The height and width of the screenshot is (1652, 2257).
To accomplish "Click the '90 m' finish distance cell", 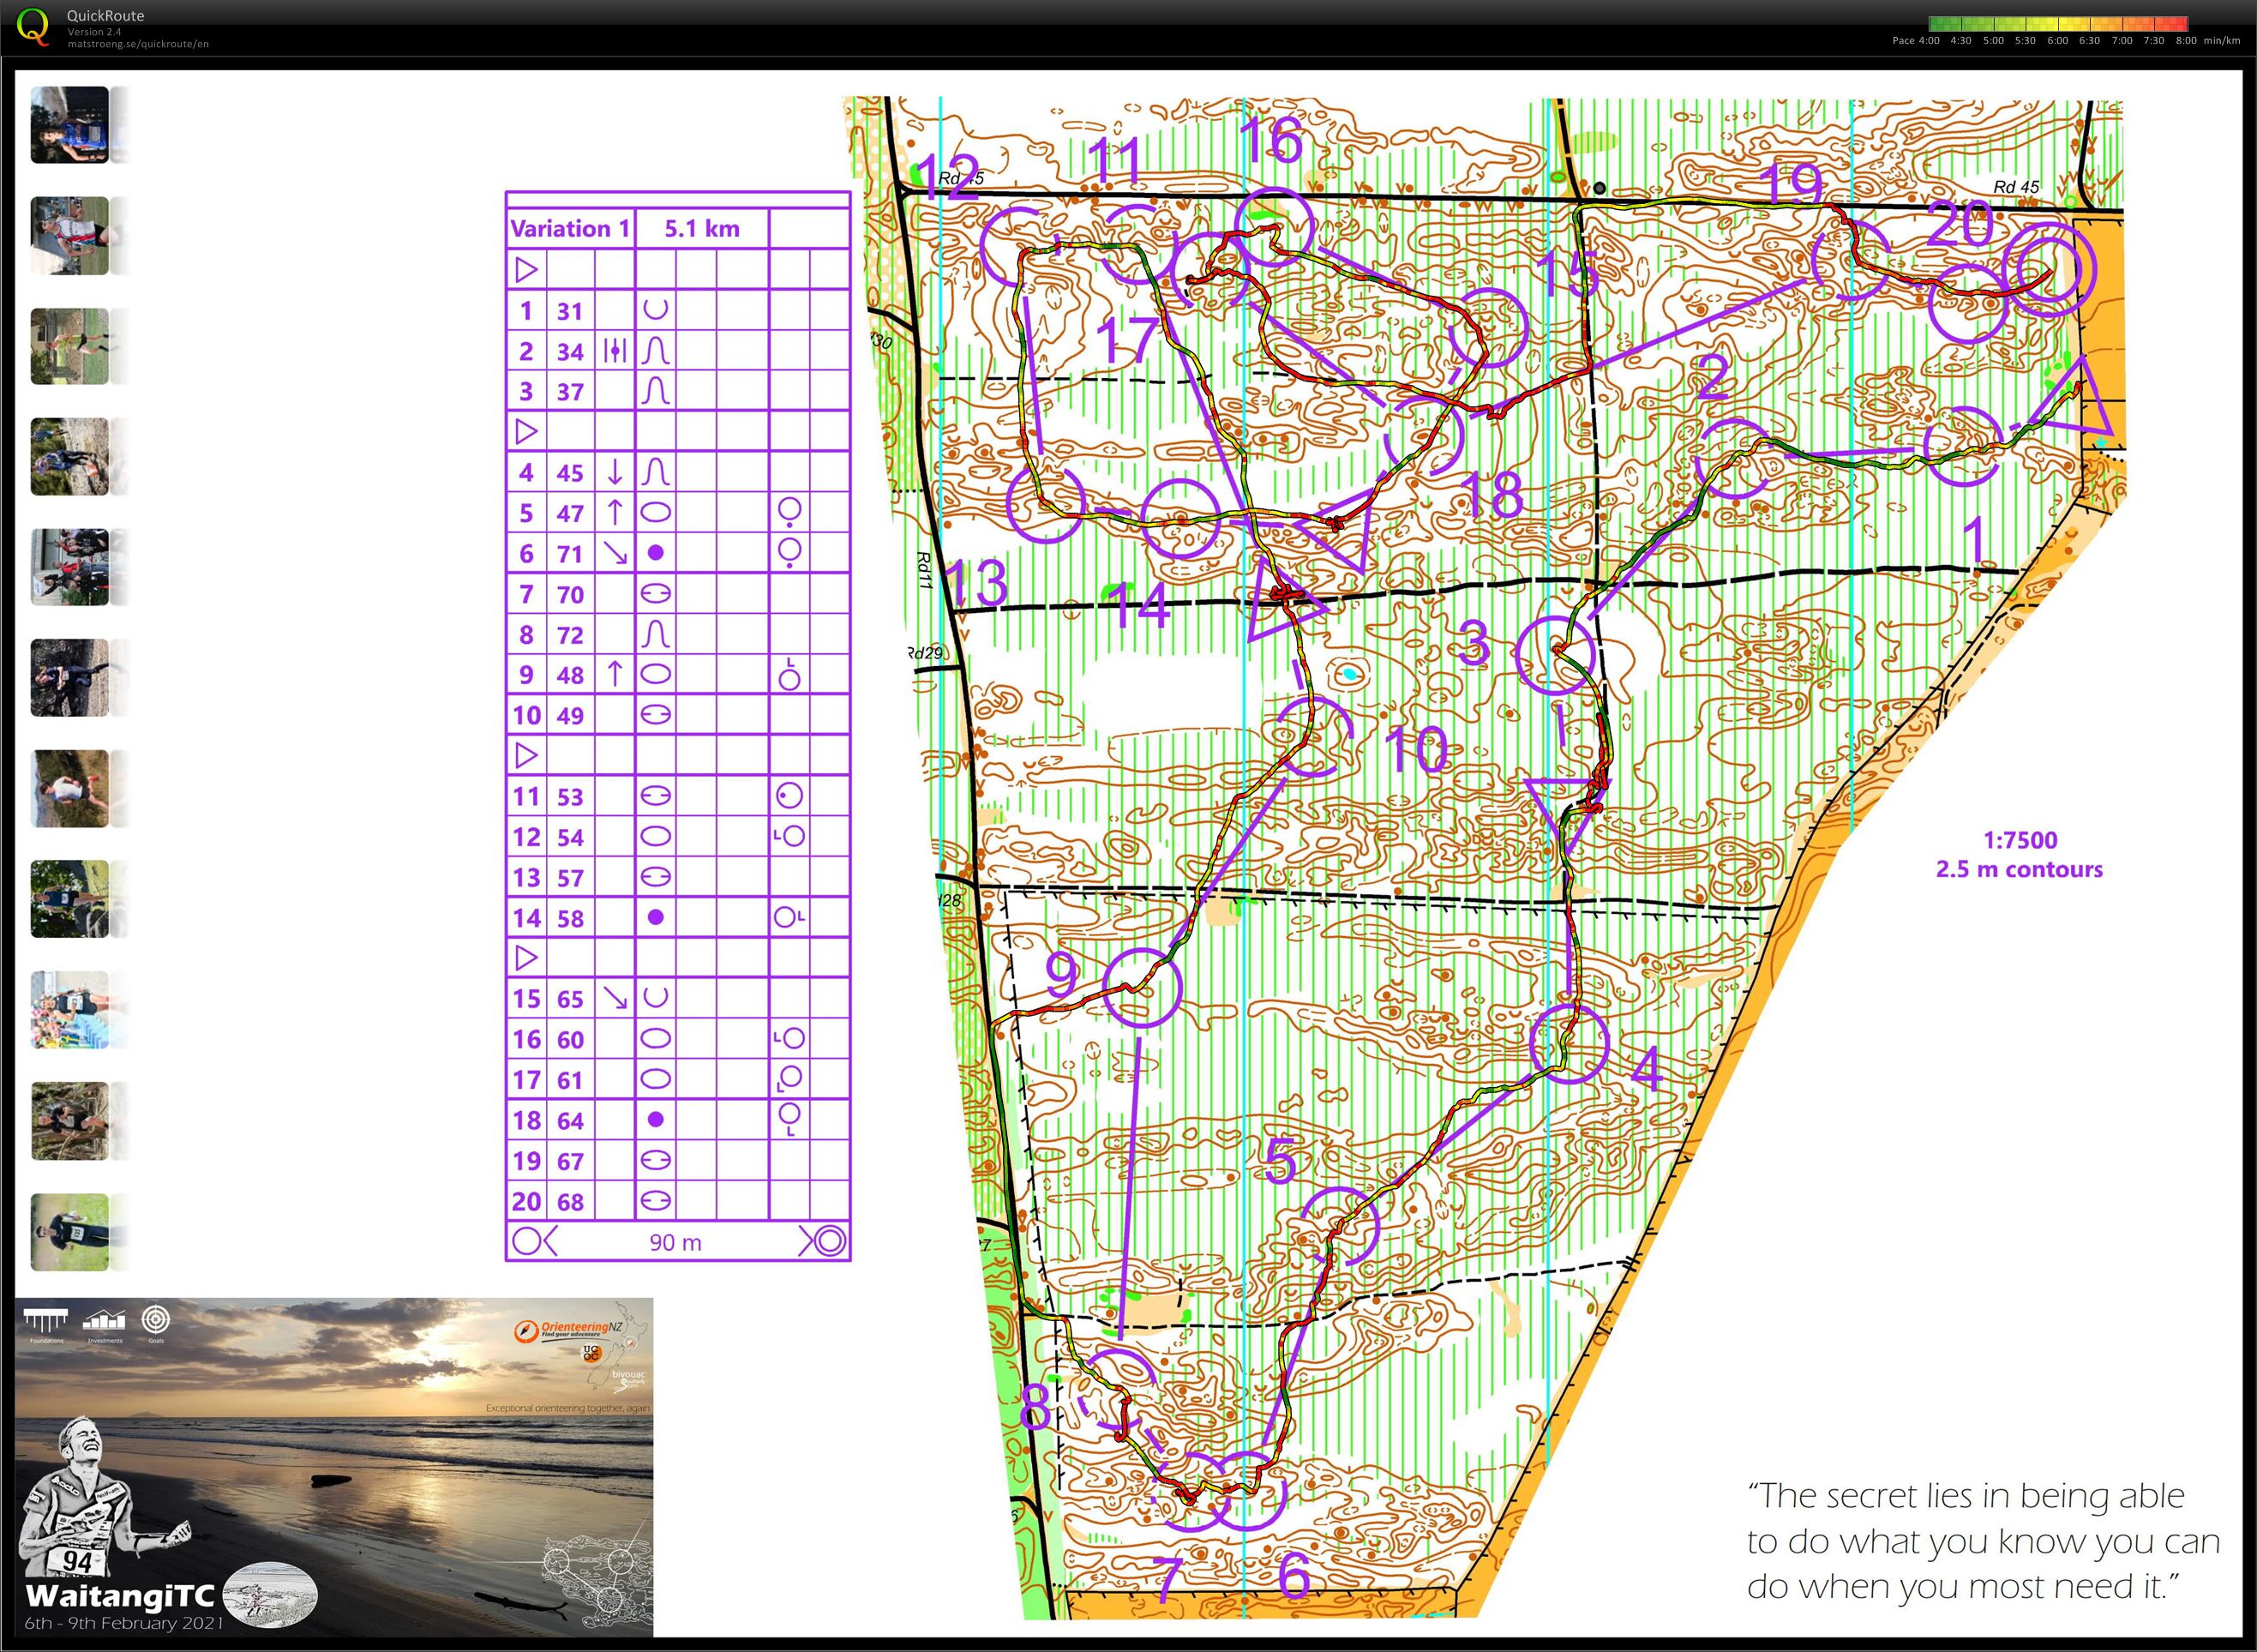I will pos(676,1242).
